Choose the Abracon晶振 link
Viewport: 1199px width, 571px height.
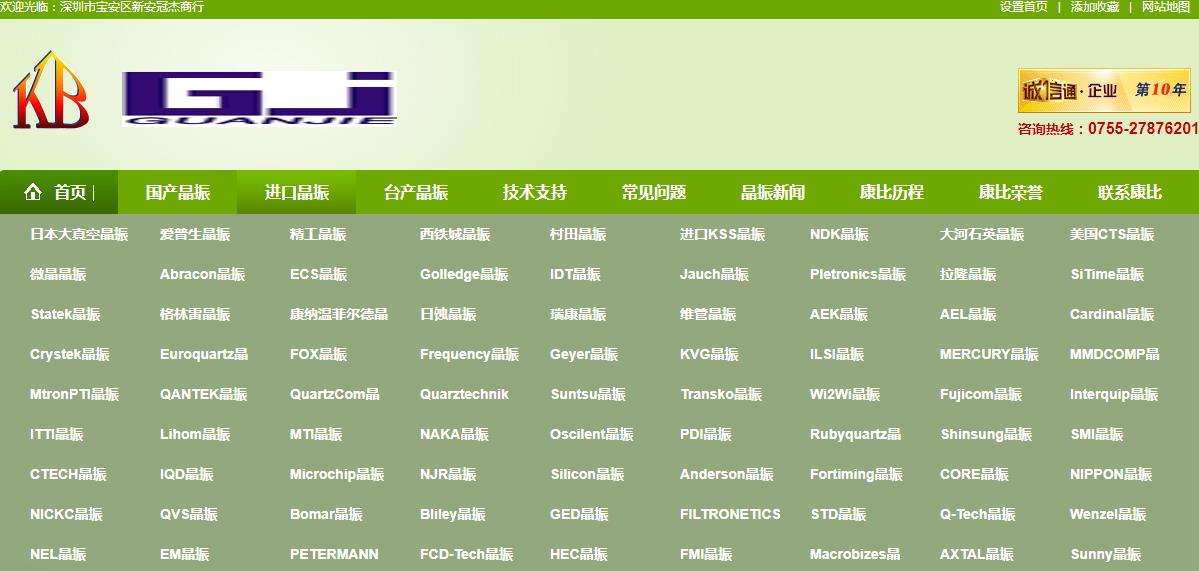pyautogui.click(x=202, y=274)
